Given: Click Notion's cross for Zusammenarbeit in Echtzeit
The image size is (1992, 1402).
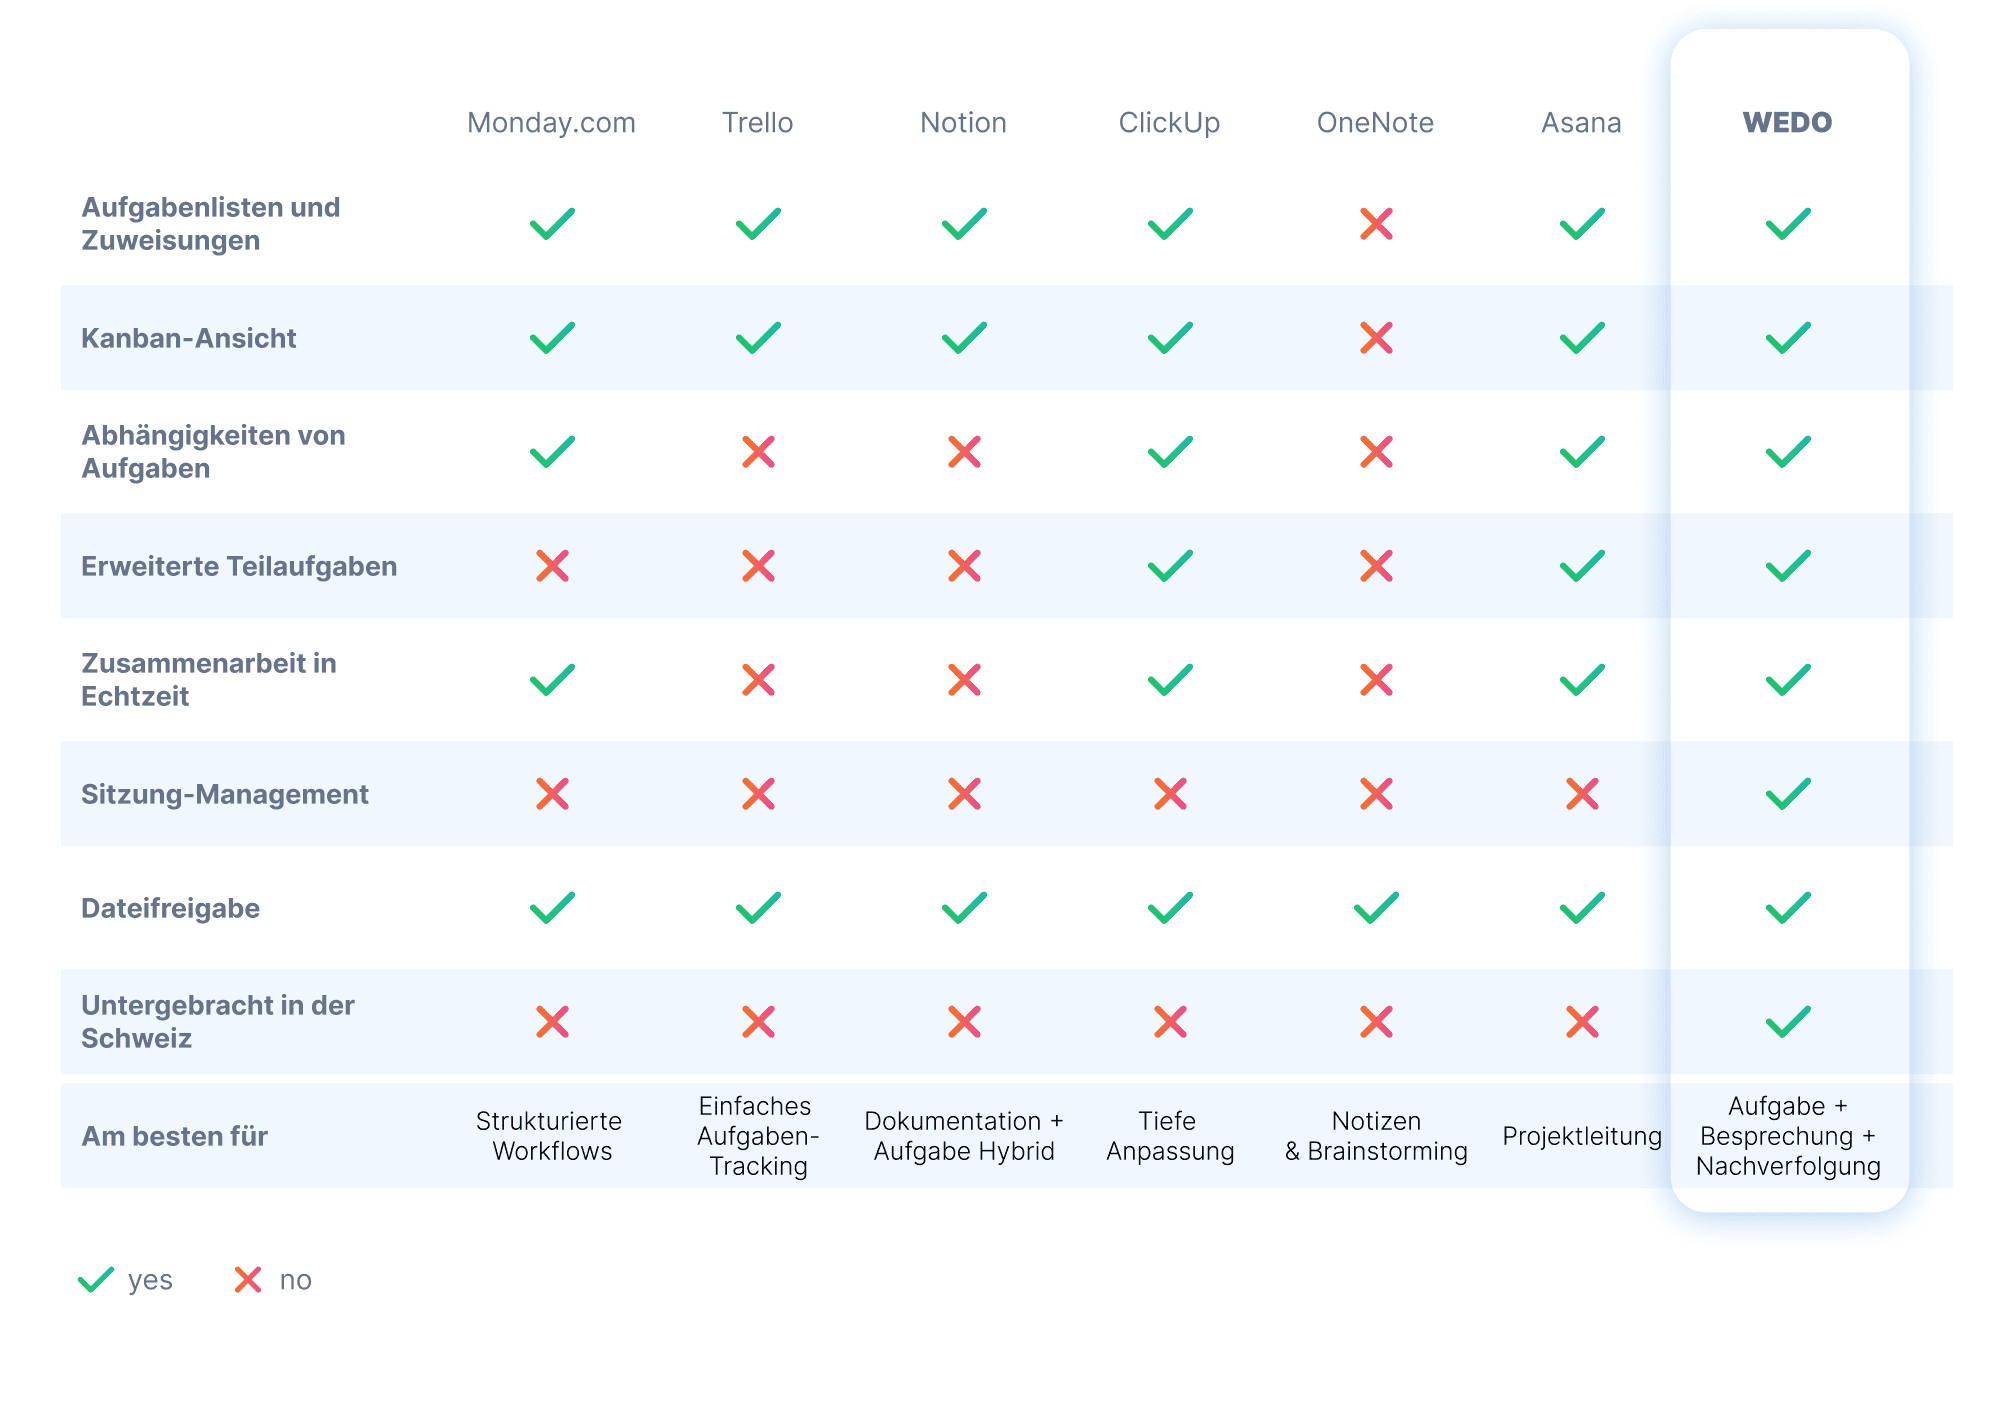Looking at the screenshot, I should click(964, 680).
